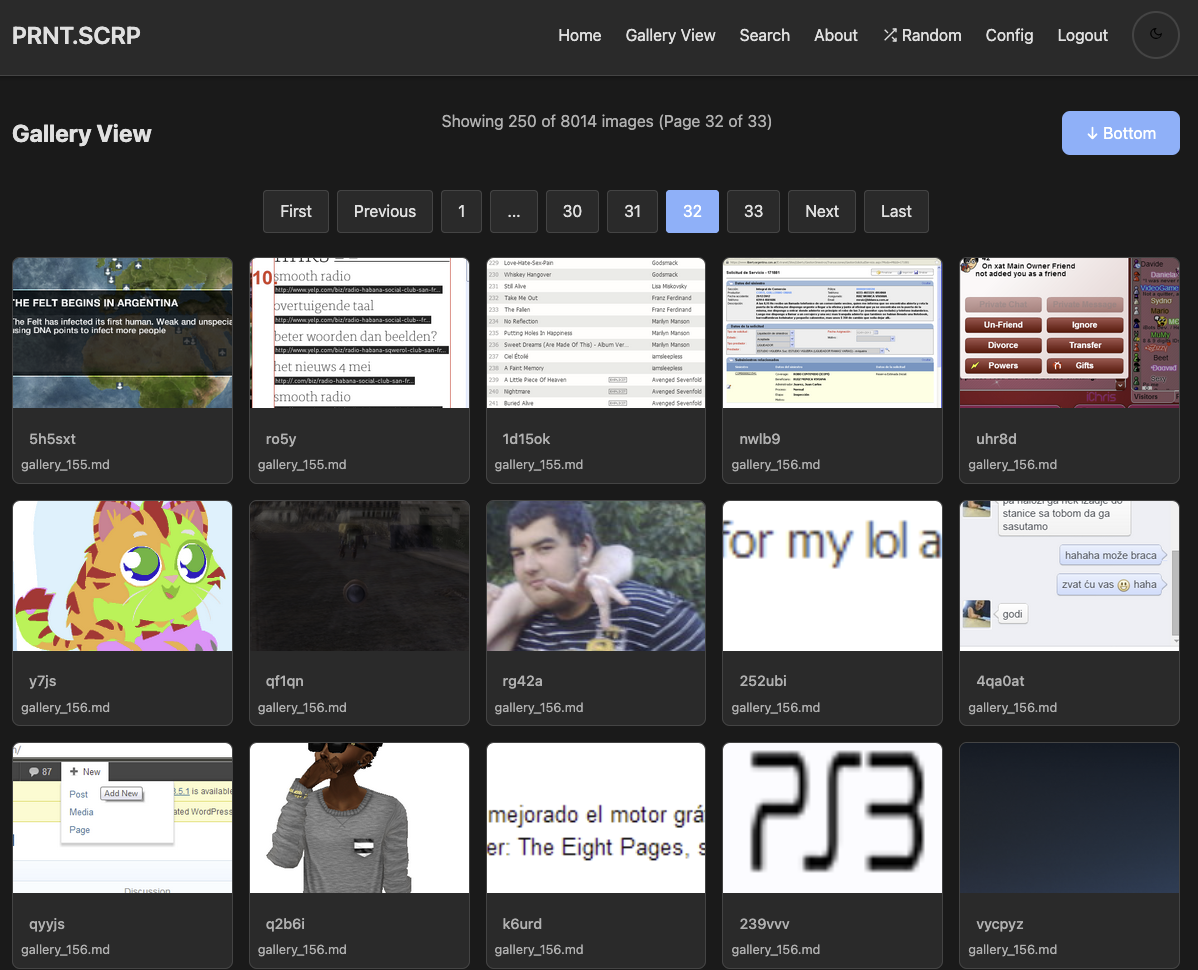Click the uhr8d image title
This screenshot has width=1198, height=970.
[996, 439]
